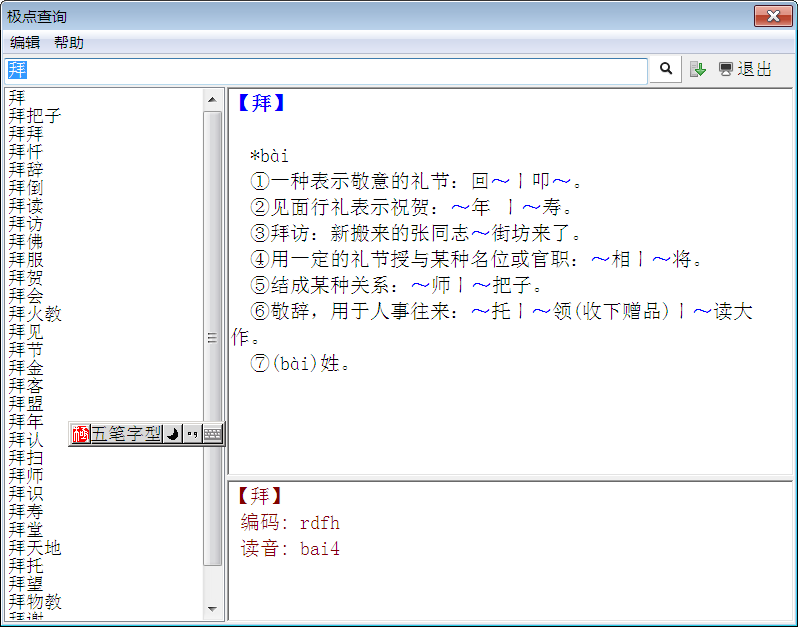Click the green download arrow icon
Image resolution: width=798 pixels, height=627 pixels.
tap(698, 69)
